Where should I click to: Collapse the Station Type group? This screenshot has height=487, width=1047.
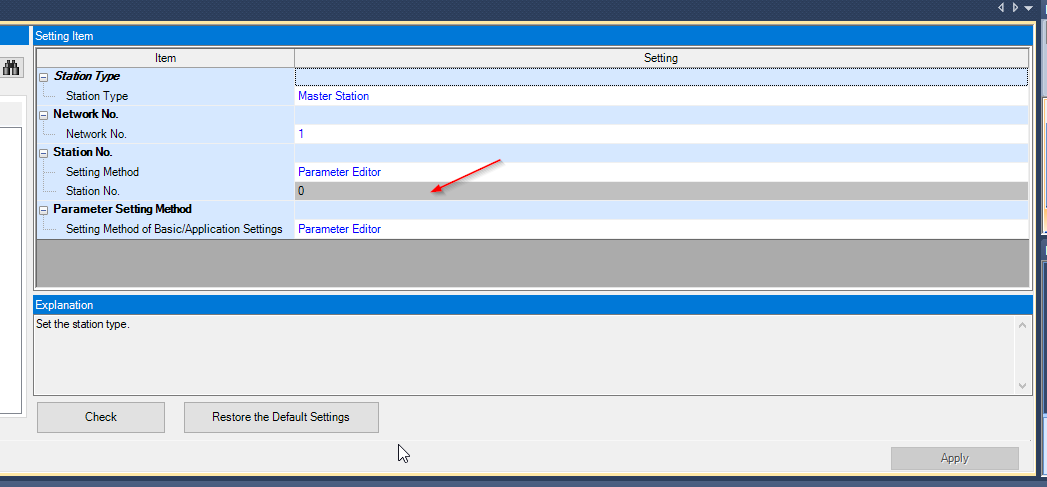44,77
